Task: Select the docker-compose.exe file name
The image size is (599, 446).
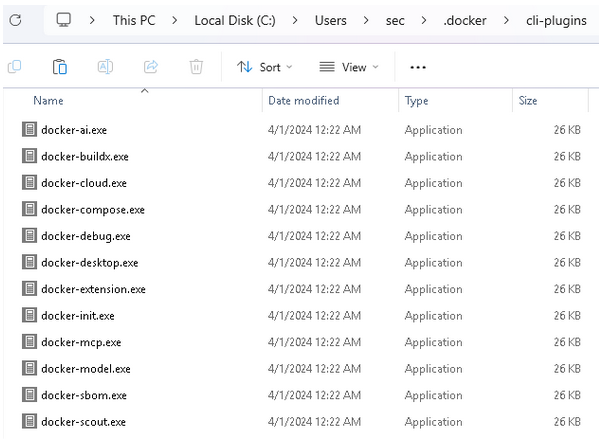Action: click(93, 209)
